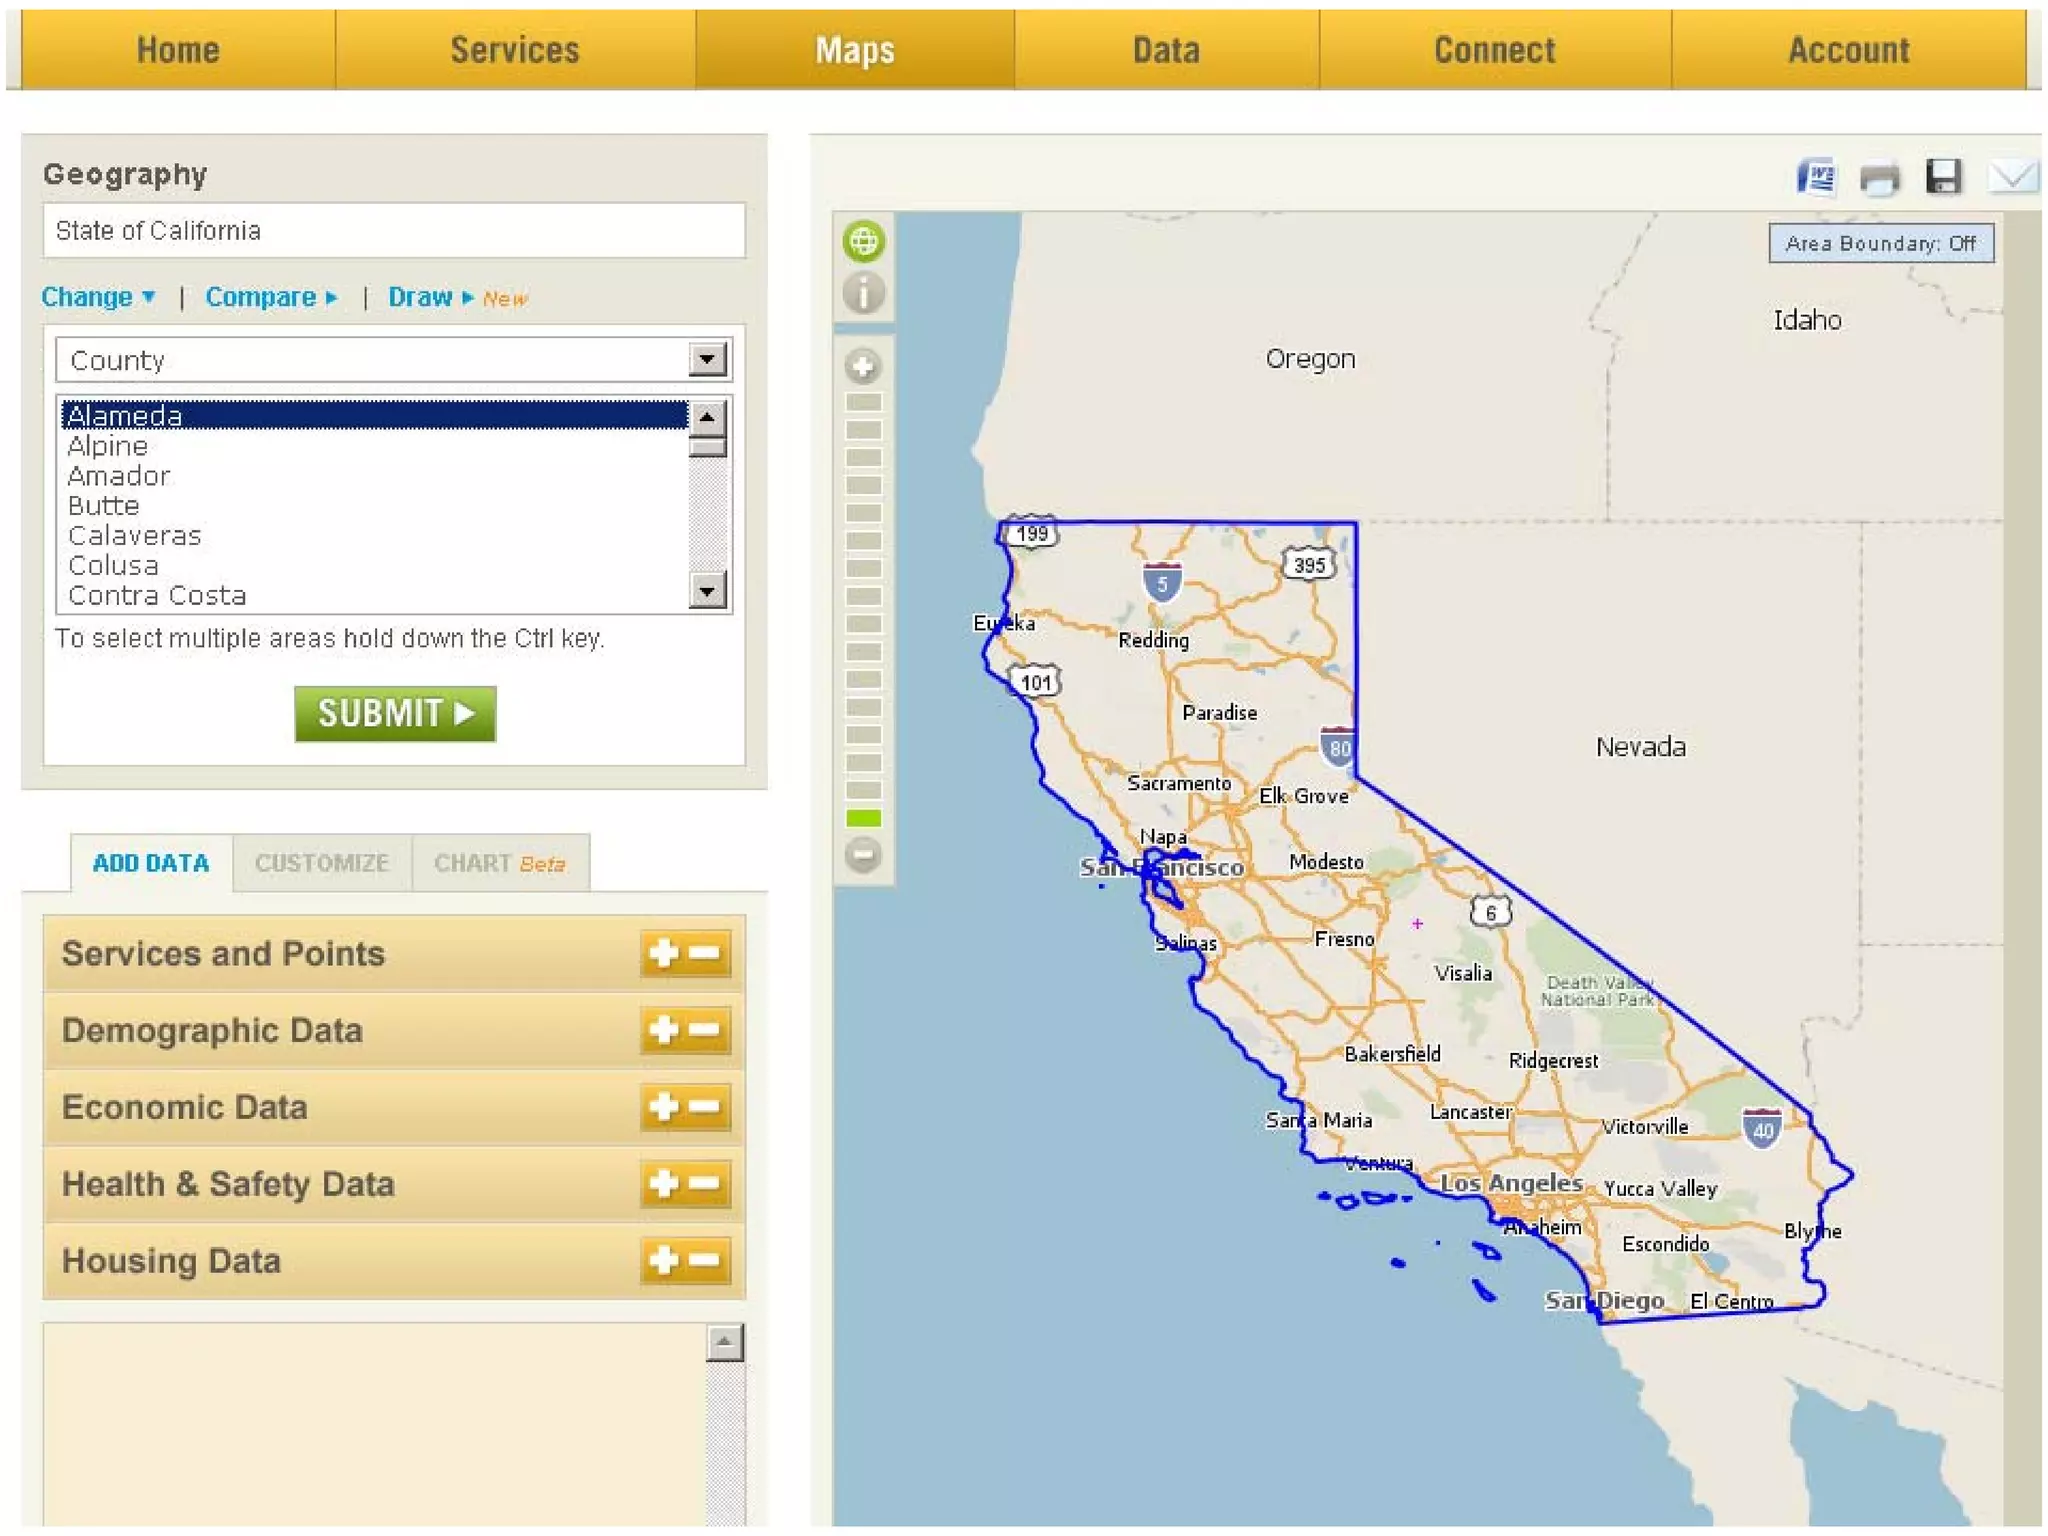Collapse Demographic Data with minus button
Viewport: 2048px width, 1536px height.
pos(706,1030)
